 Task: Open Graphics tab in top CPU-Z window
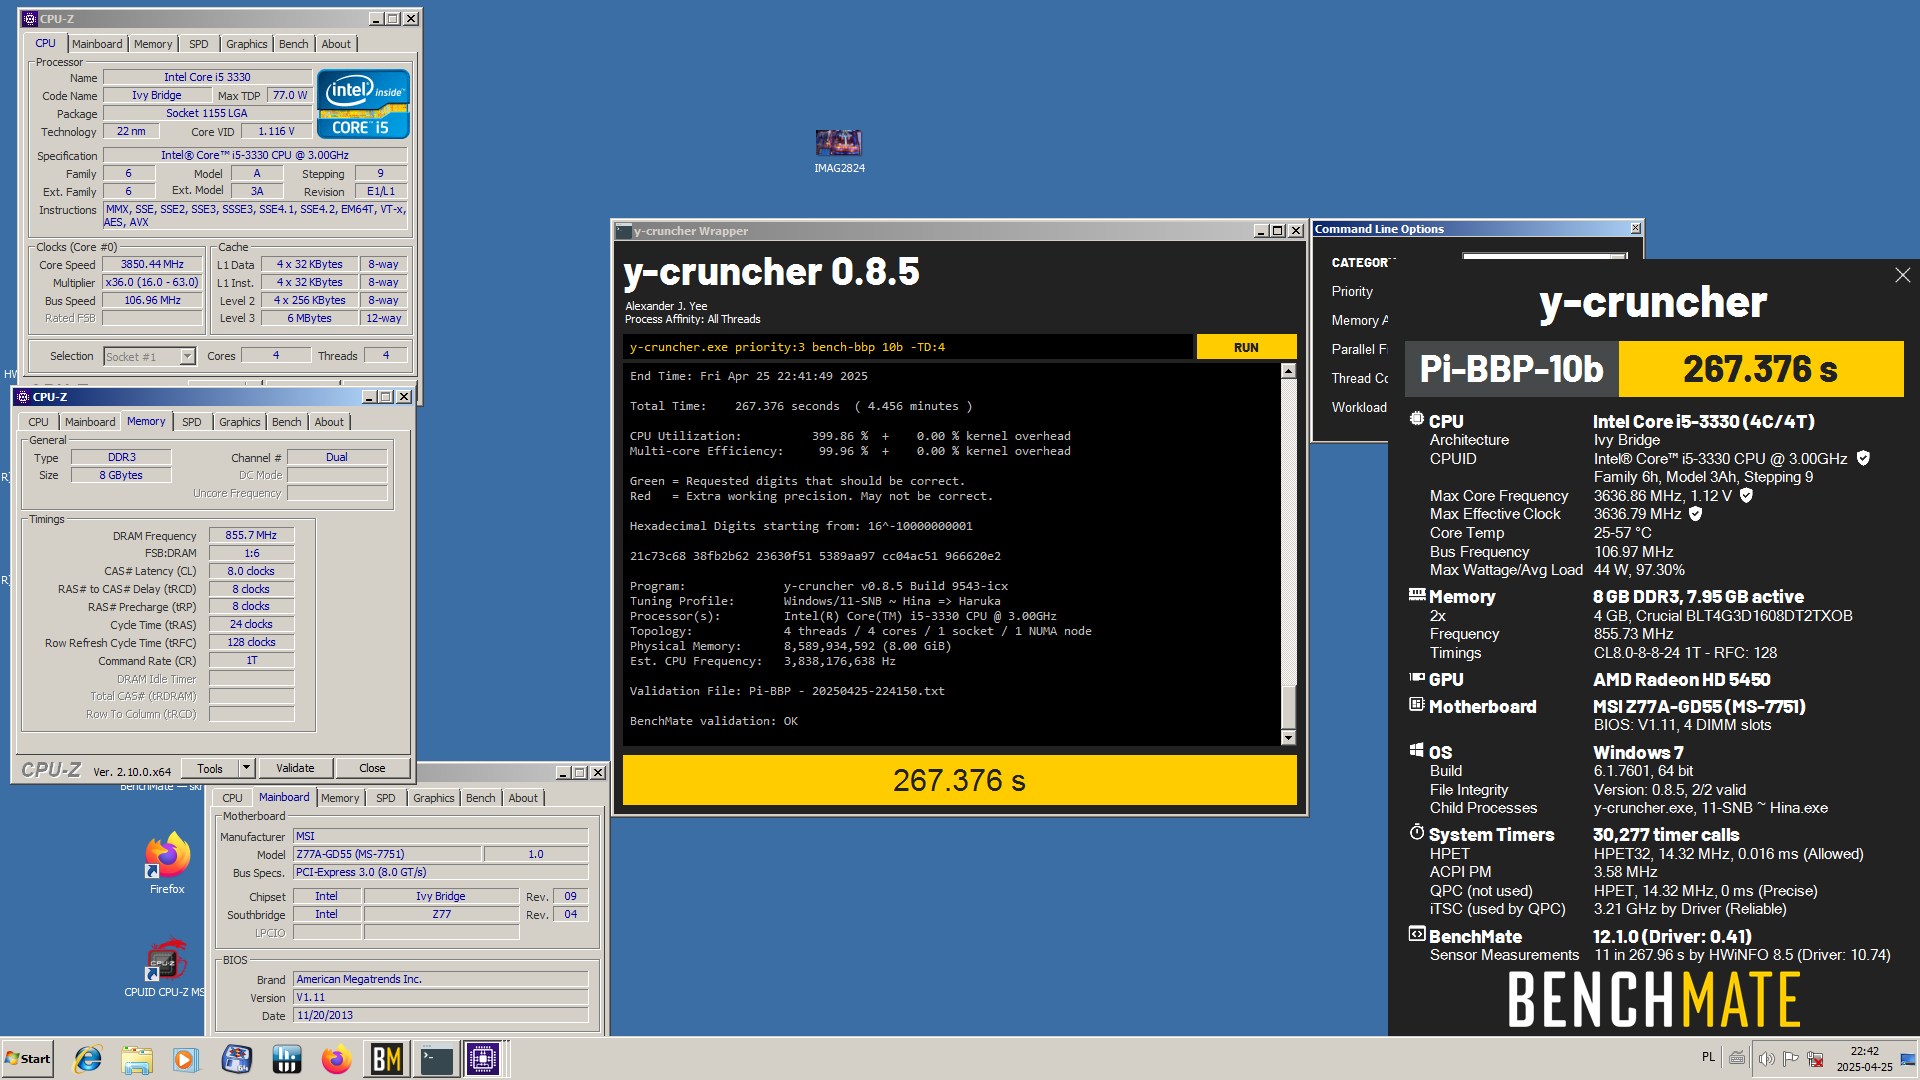tap(246, 44)
